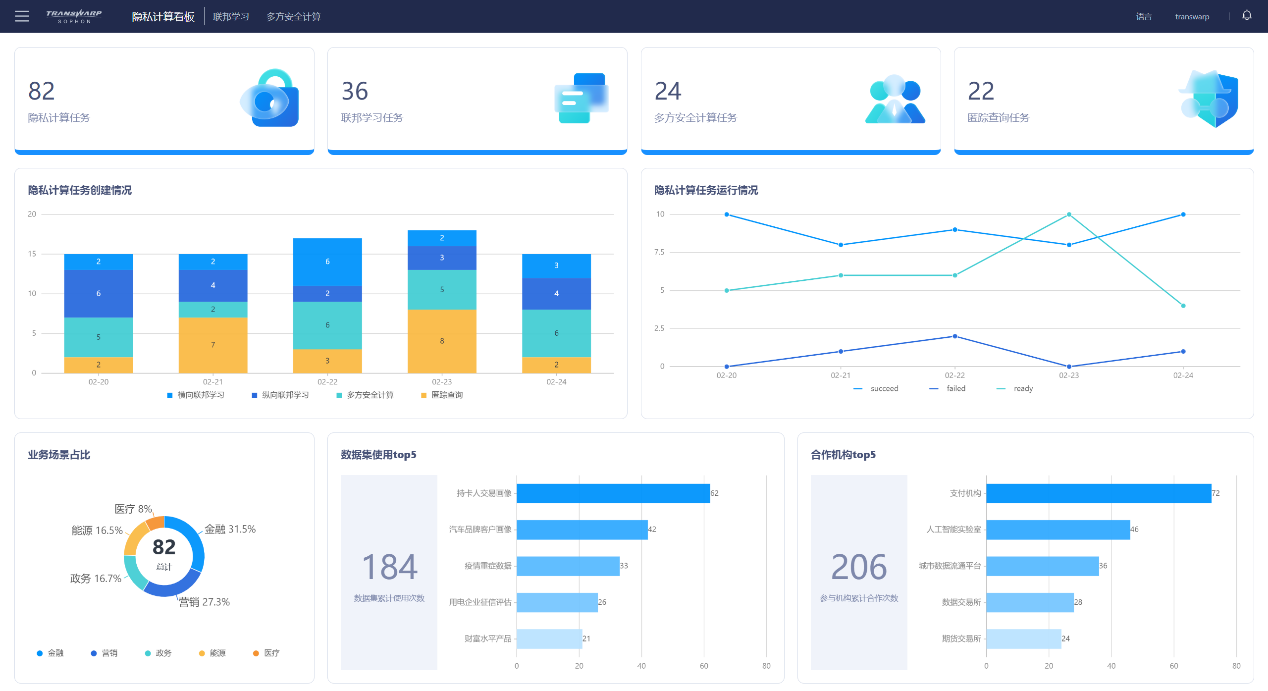Viewport: 1268px width, 691px height.
Task: Click the Transwarp Sophon logo
Action: (x=75, y=16)
